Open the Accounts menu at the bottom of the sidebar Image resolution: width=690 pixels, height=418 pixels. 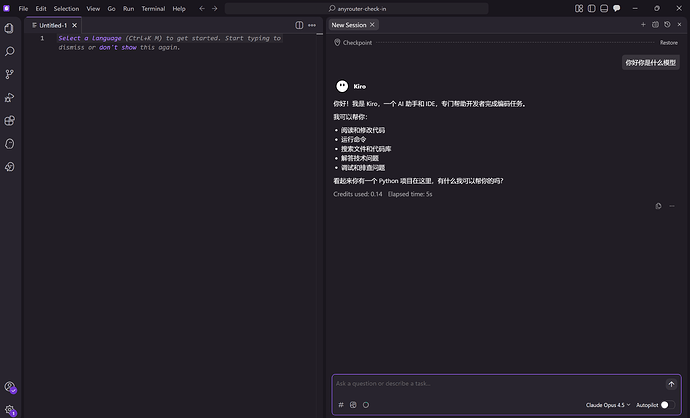point(10,387)
